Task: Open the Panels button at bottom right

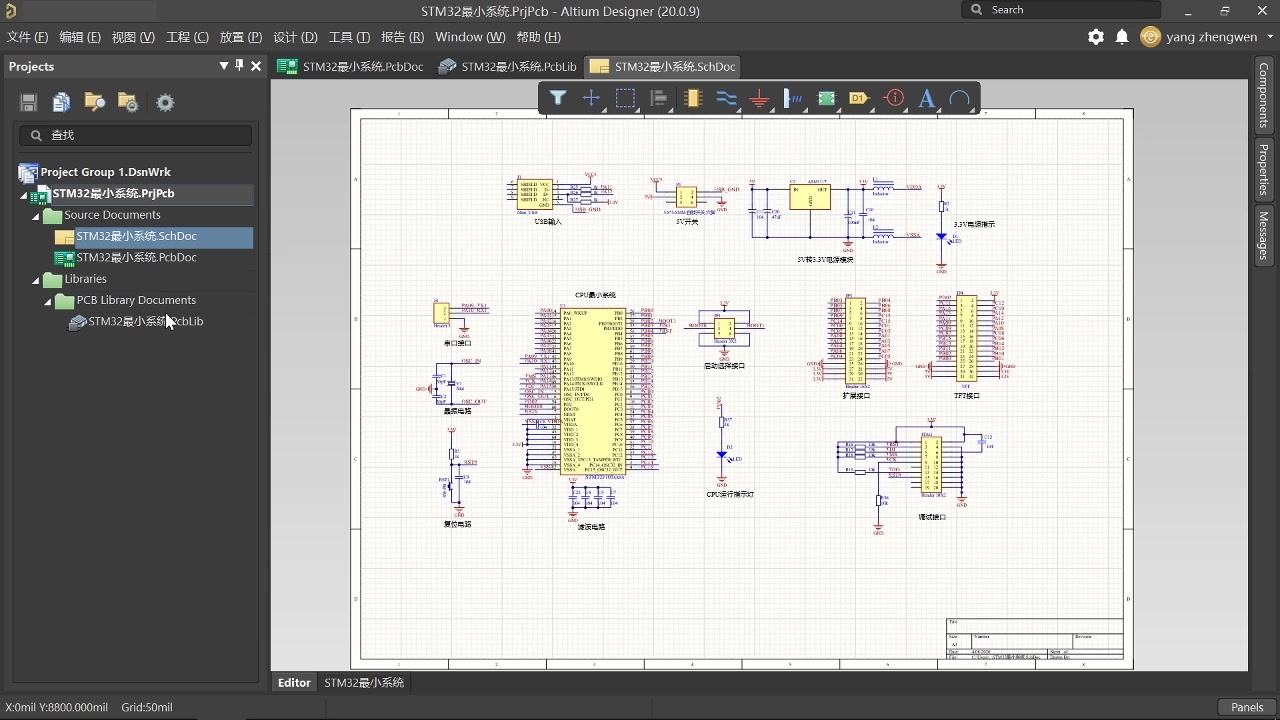Action: tap(1246, 707)
